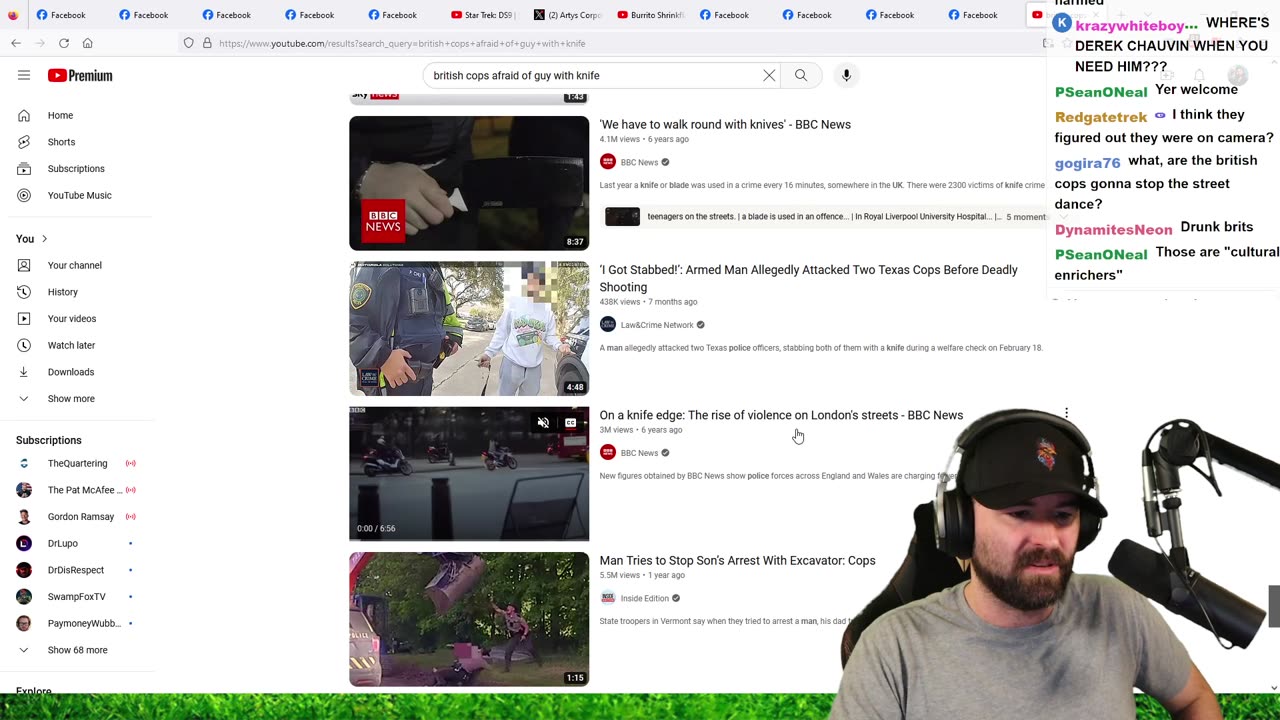1280x720 pixels.
Task: Click Law&Crime Network channel avatar
Action: pyautogui.click(x=607, y=324)
